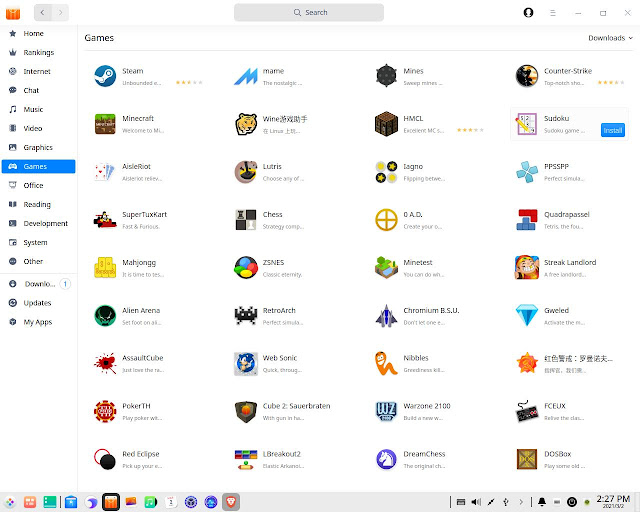The height and width of the screenshot is (512, 640).
Task: Open Updates in sidebar
Action: click(x=38, y=303)
